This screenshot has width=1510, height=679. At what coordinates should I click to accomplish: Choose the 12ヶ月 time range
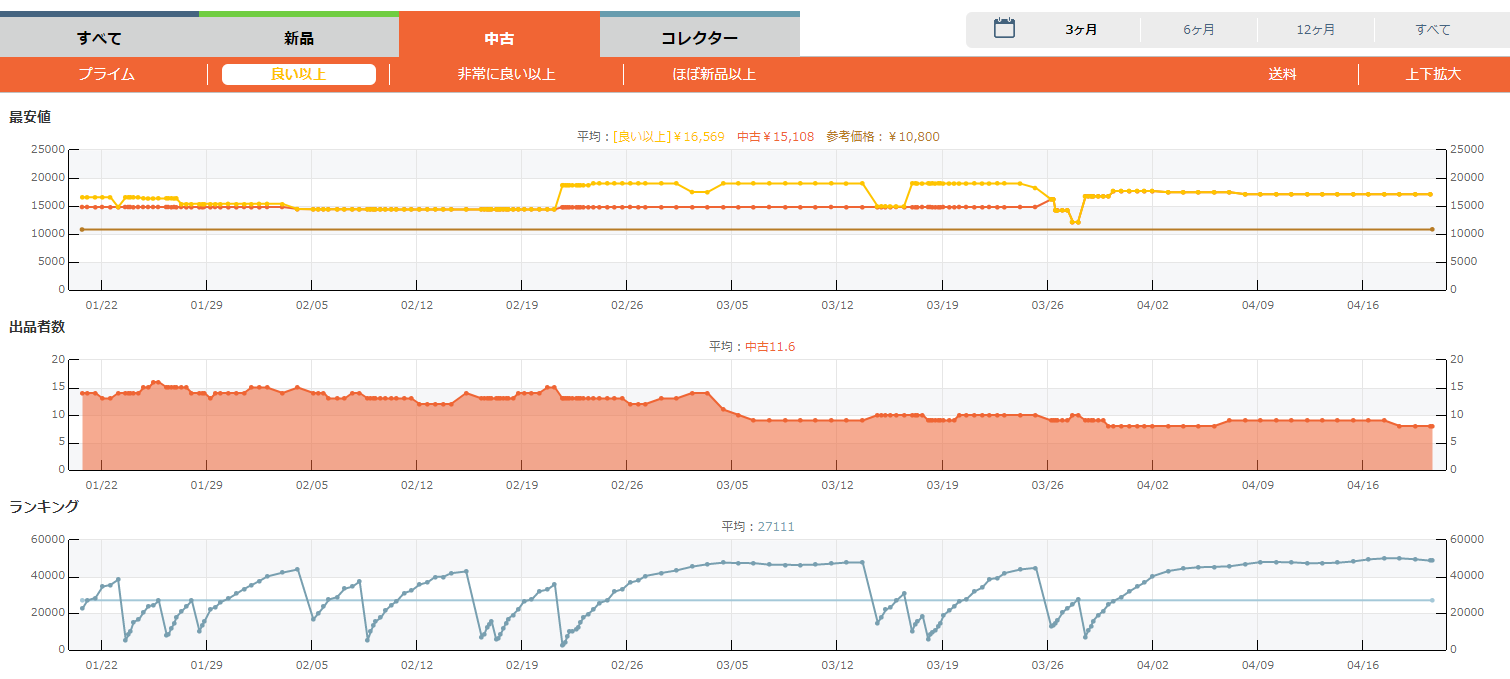(1315, 30)
